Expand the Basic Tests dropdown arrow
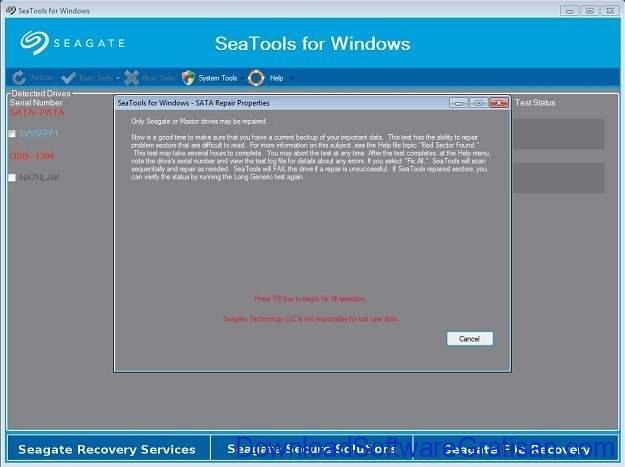625x467 pixels. tap(118, 78)
